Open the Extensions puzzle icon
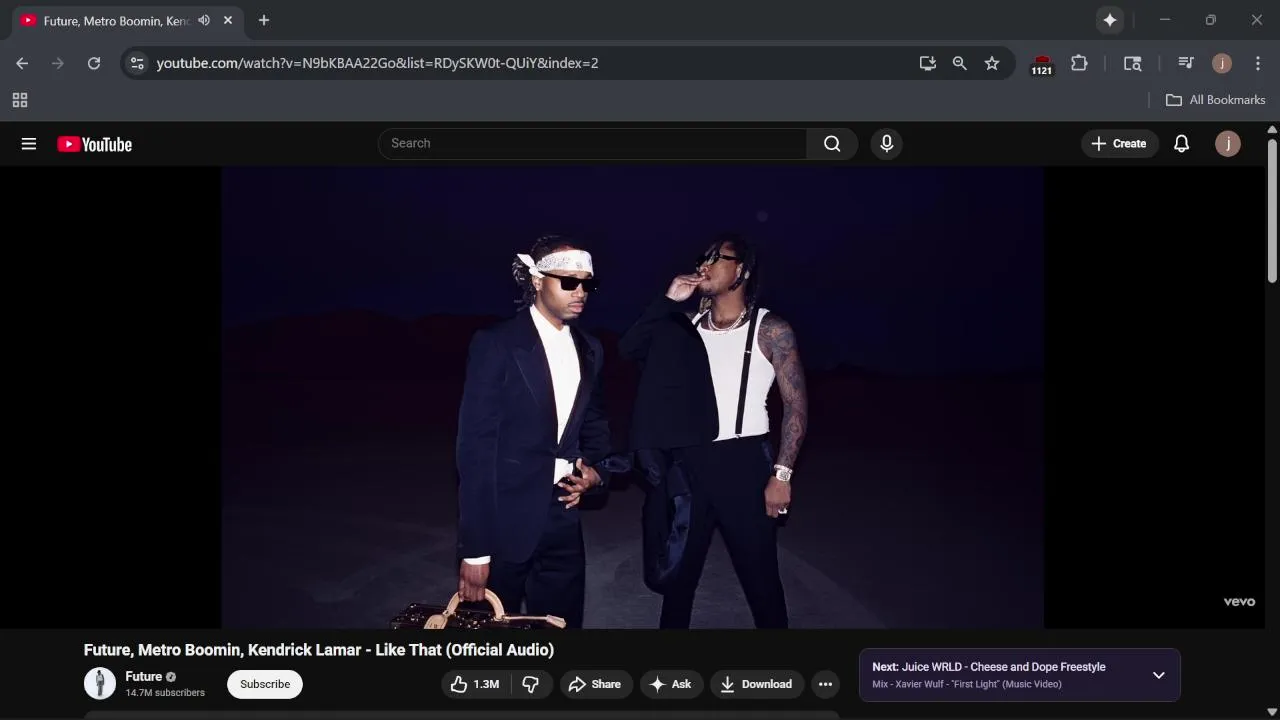This screenshot has width=1280, height=720. click(x=1079, y=63)
